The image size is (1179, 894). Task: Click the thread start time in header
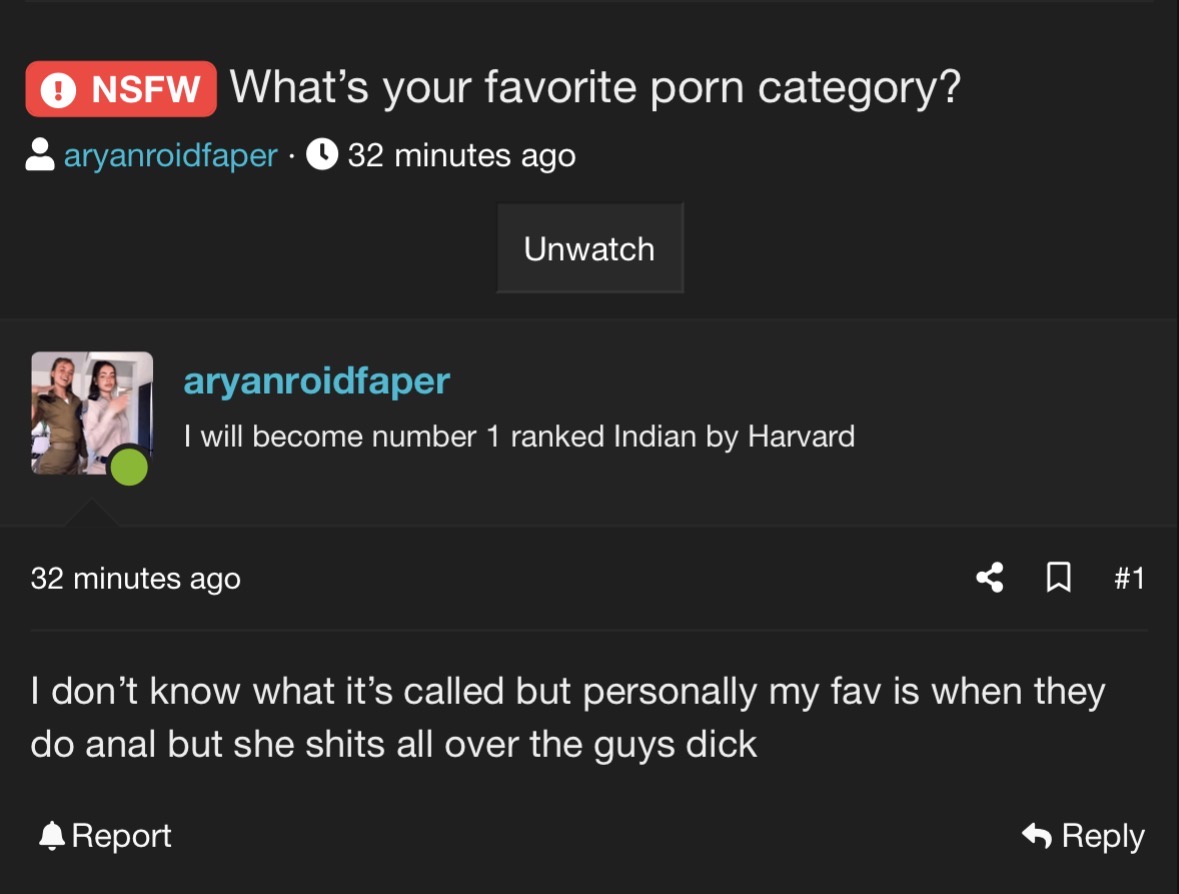pos(461,156)
